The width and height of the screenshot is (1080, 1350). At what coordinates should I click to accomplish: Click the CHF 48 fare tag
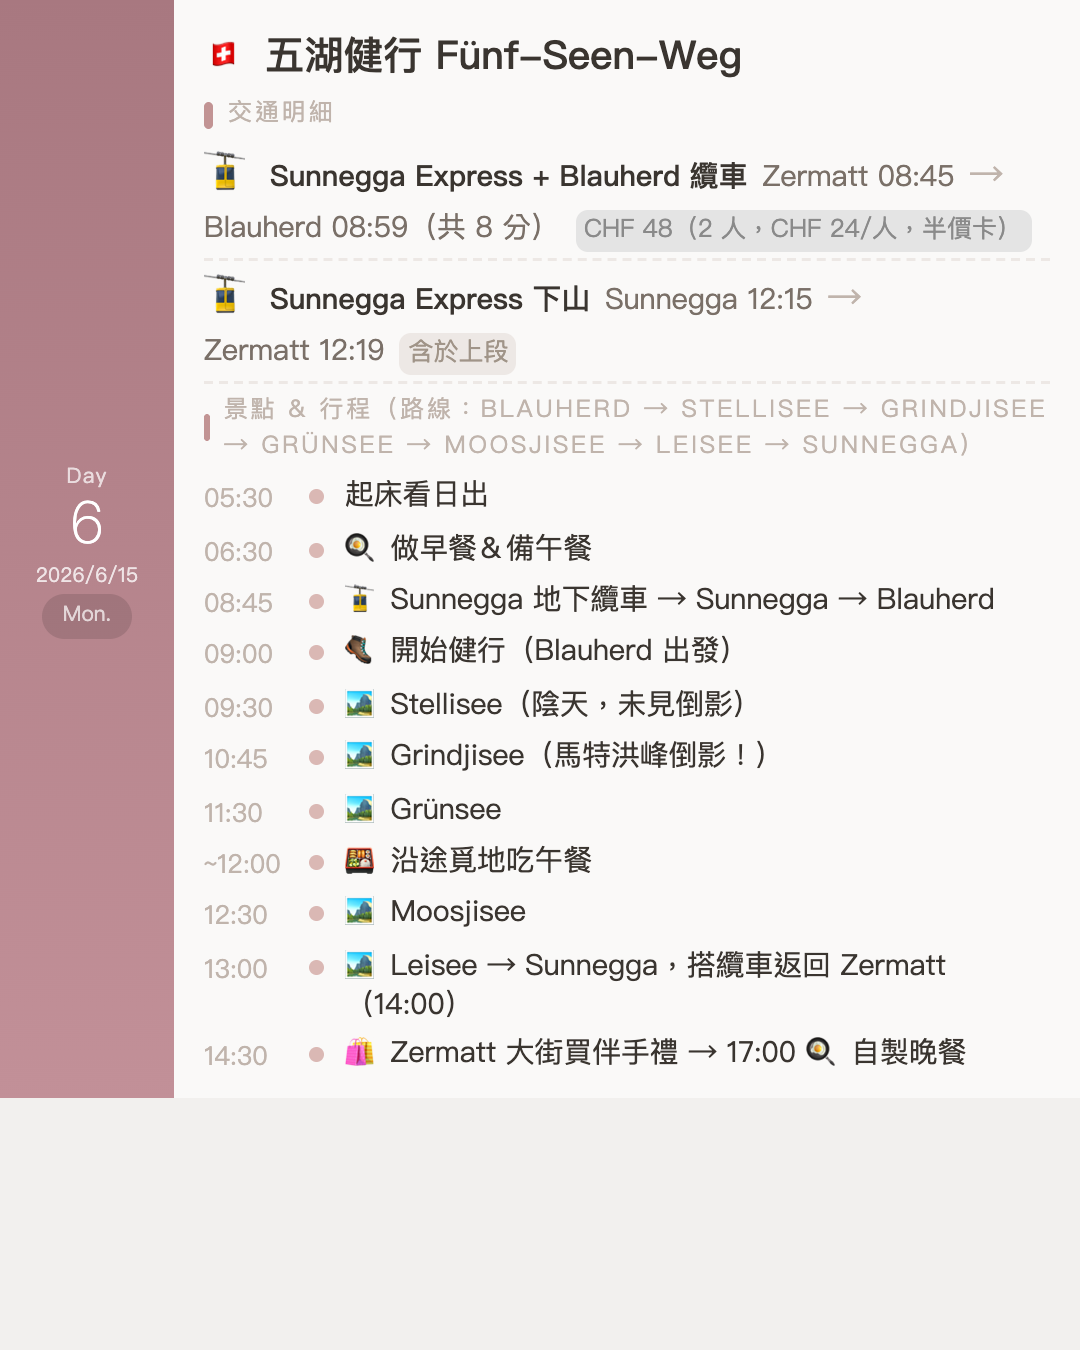pos(803,229)
